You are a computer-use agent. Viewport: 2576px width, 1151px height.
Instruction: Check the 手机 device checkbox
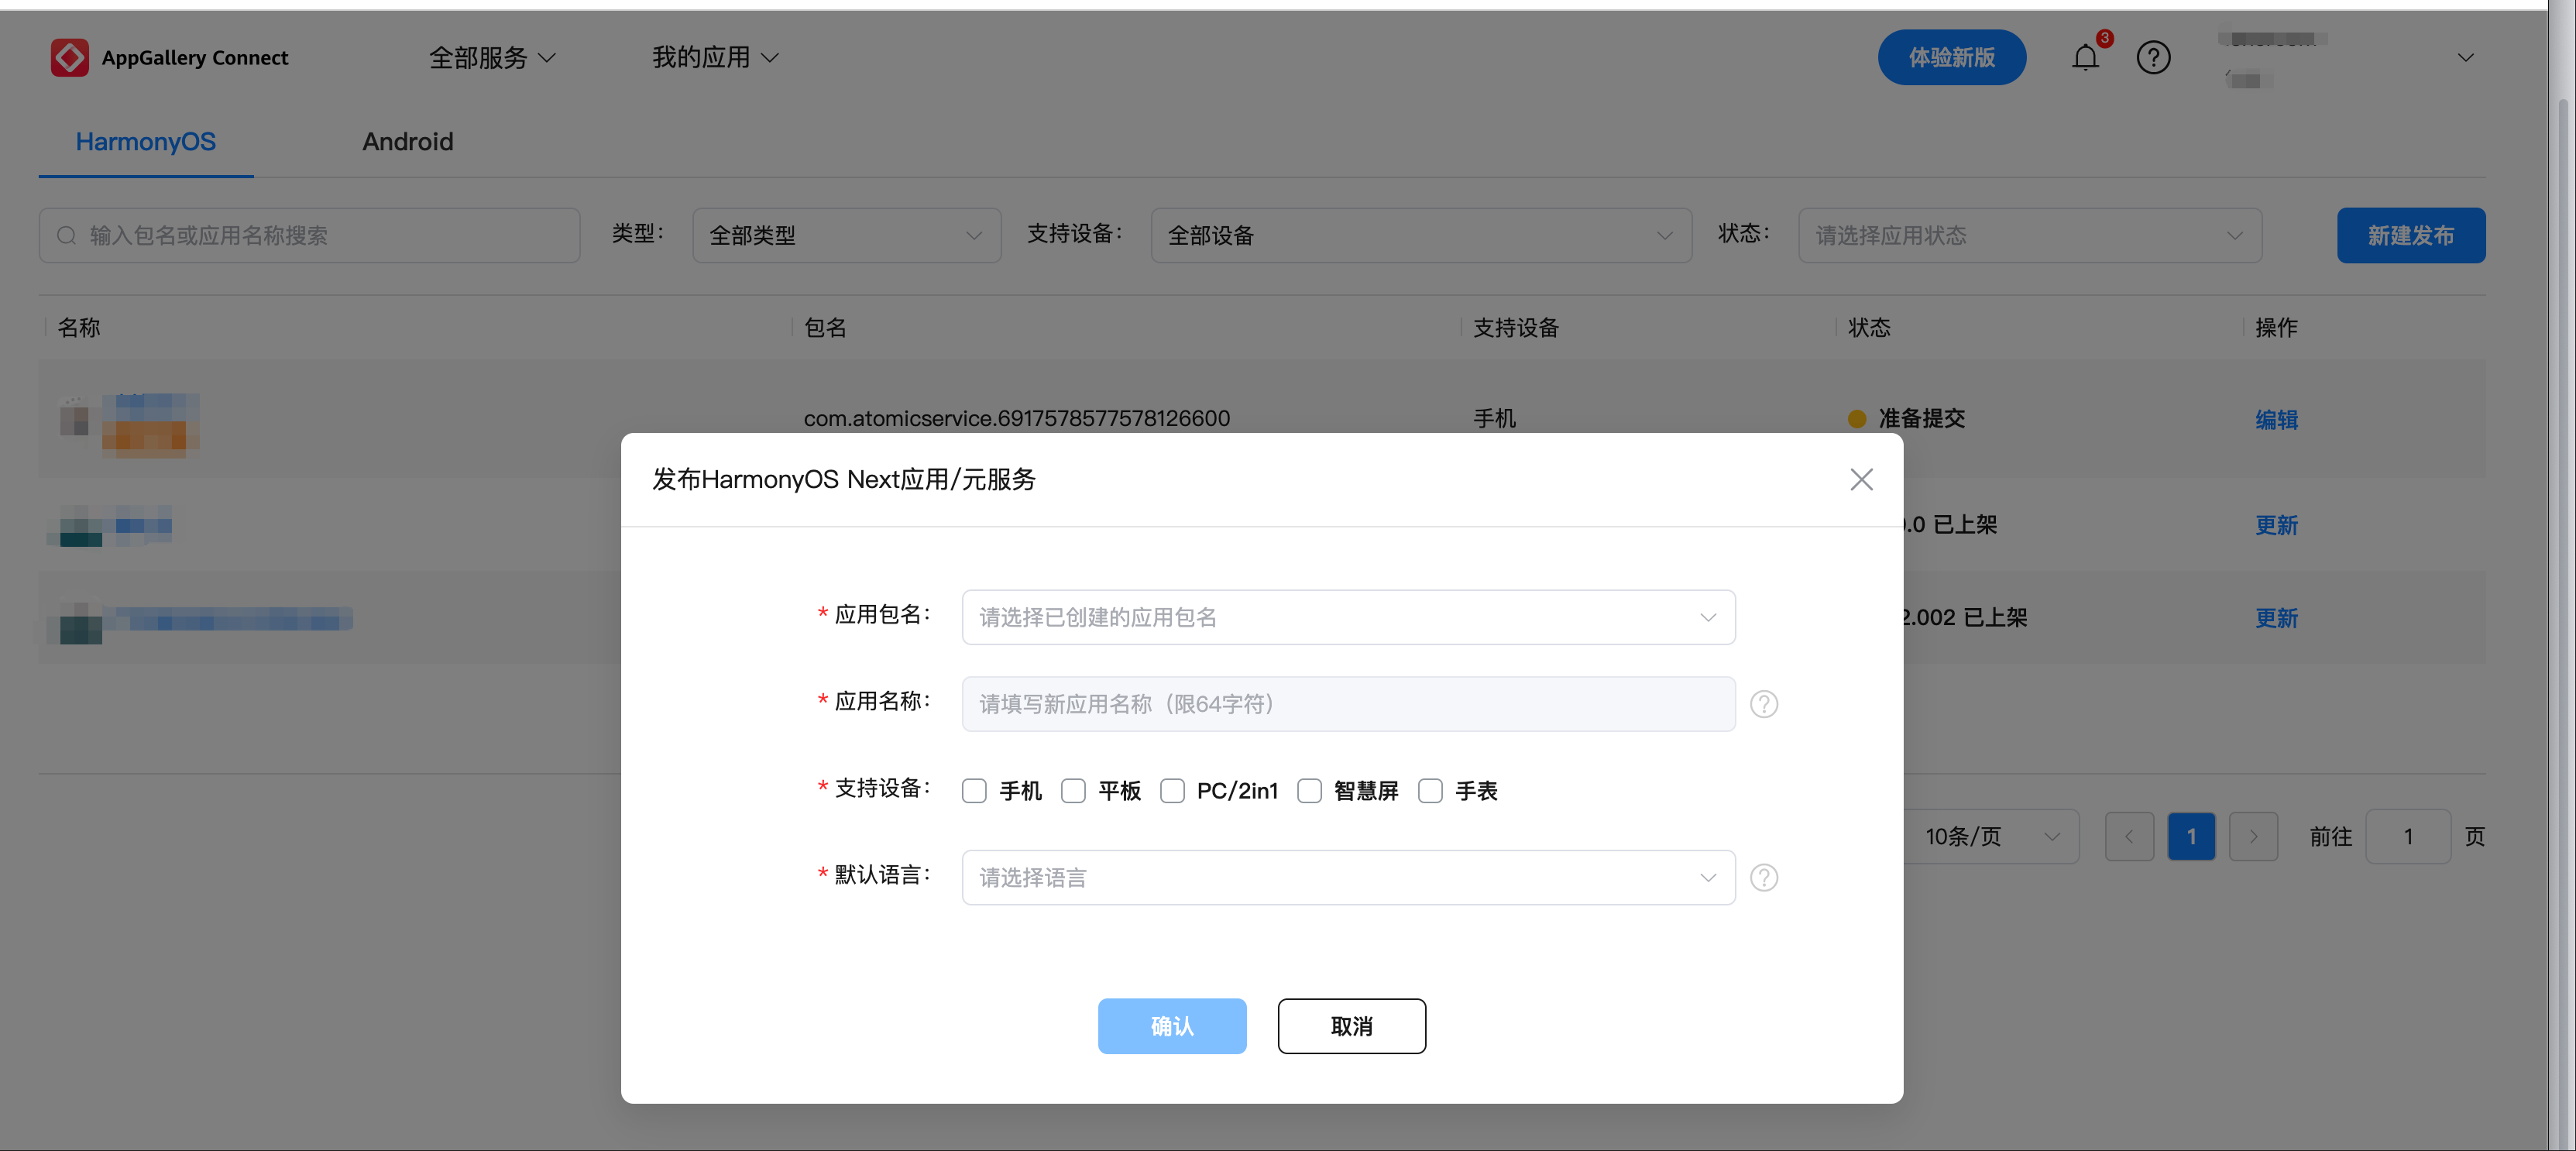tap(974, 791)
